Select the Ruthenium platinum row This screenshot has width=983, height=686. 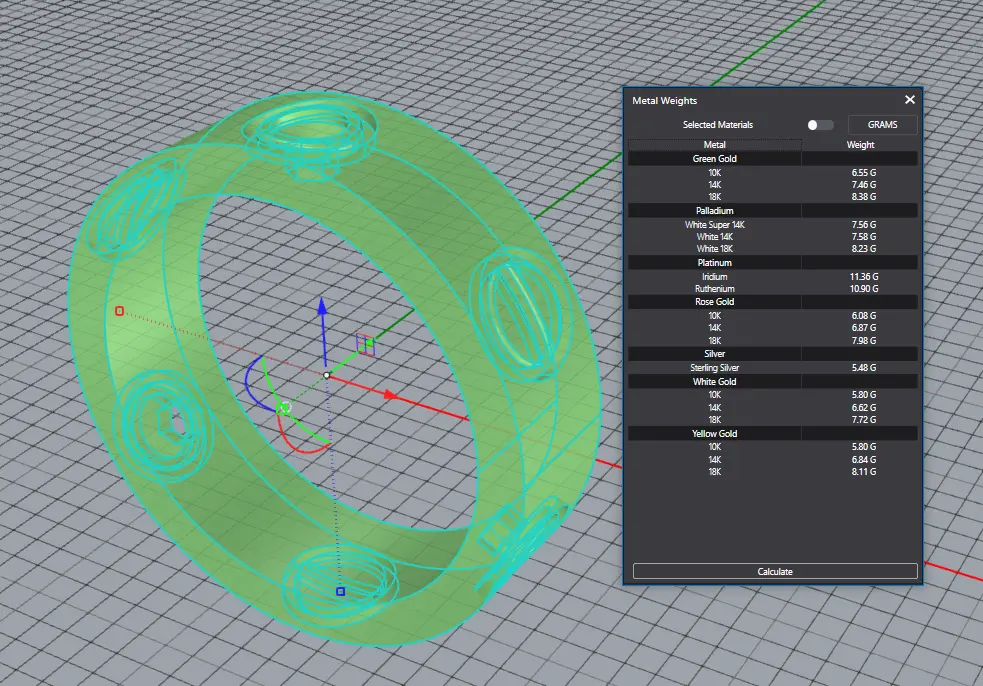(x=773, y=288)
